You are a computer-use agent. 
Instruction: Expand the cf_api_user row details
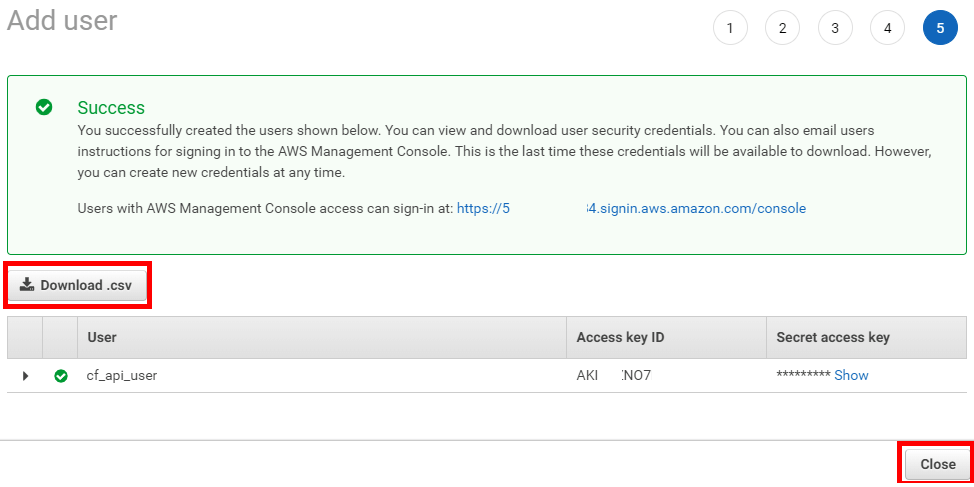click(x=25, y=376)
